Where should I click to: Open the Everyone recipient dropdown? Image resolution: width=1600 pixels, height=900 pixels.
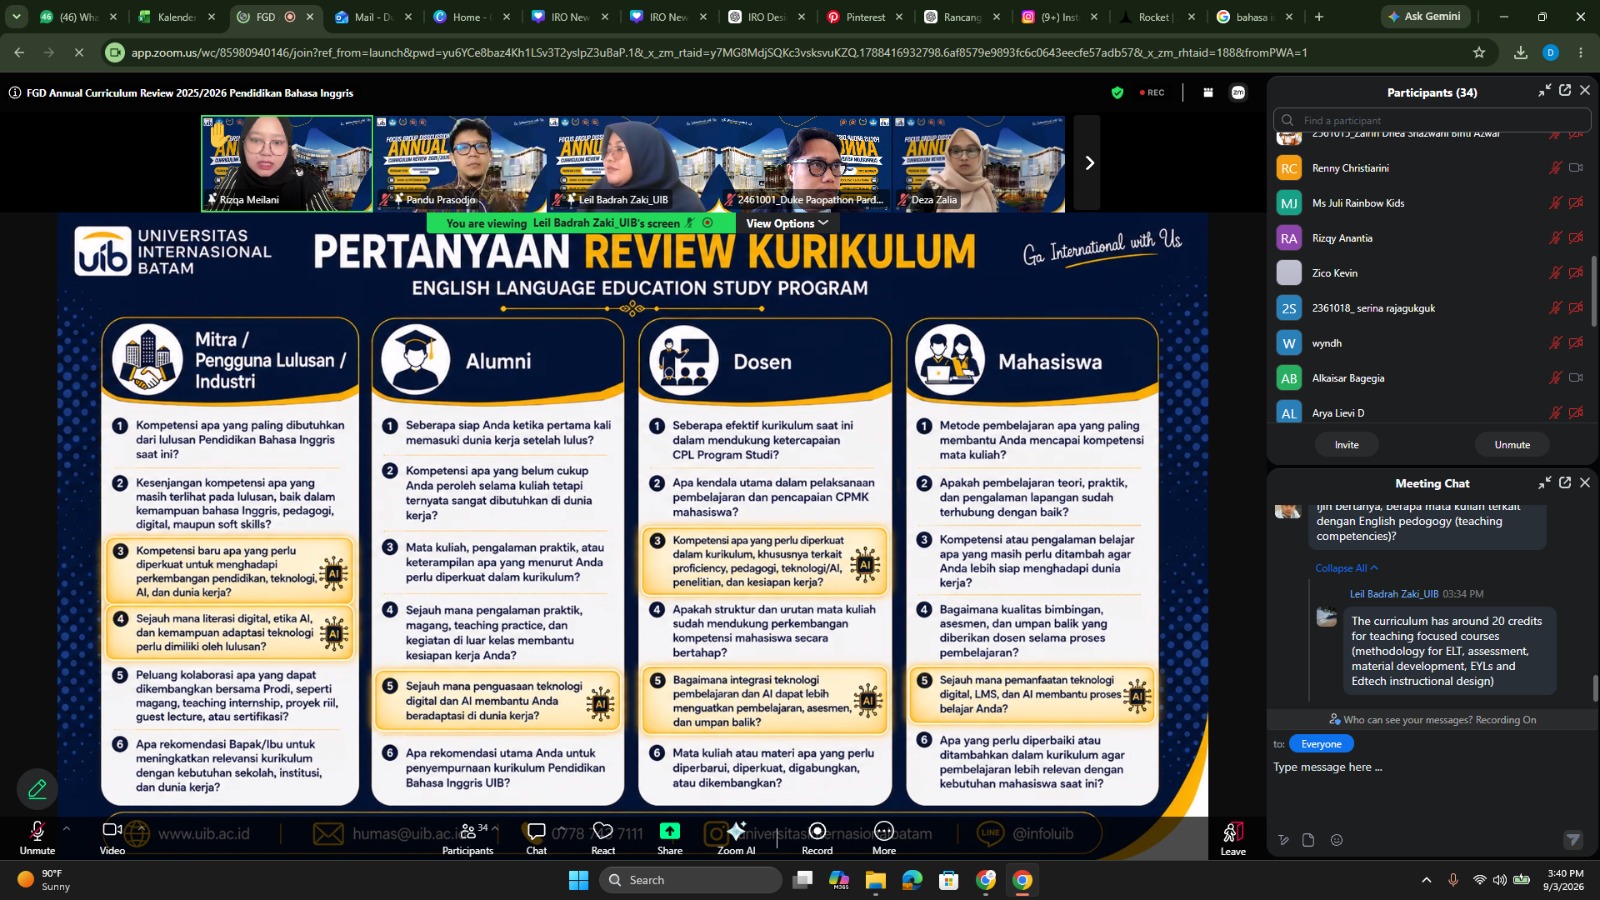point(1321,744)
